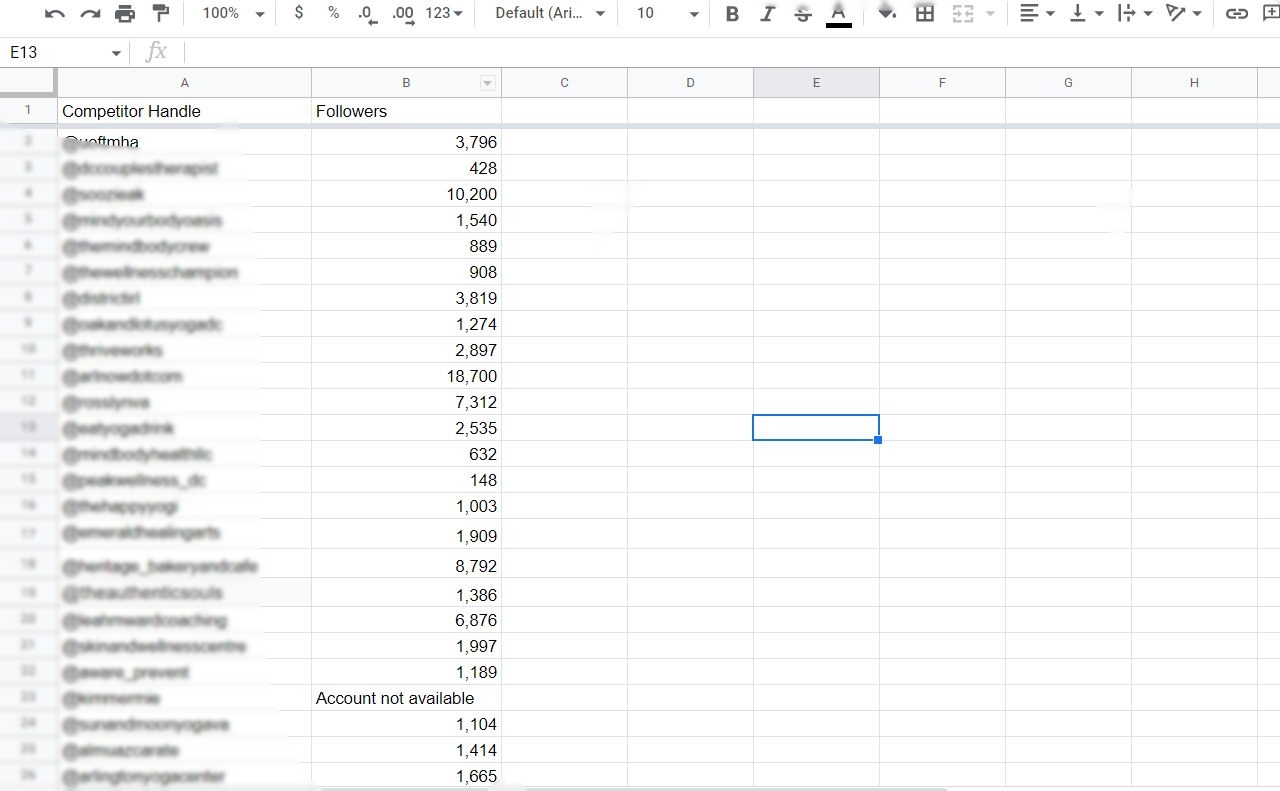Decrease decimal places
Screen dimensions: 1280x791
click(x=367, y=14)
